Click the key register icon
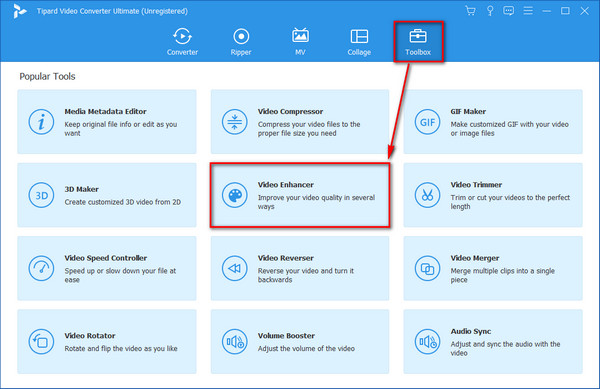 (490, 11)
